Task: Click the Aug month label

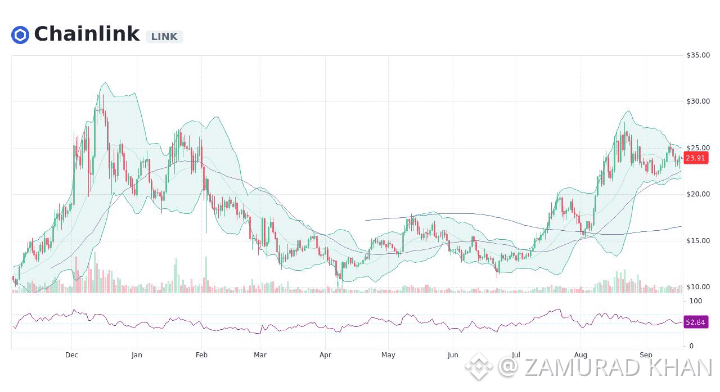Action: 580,355
